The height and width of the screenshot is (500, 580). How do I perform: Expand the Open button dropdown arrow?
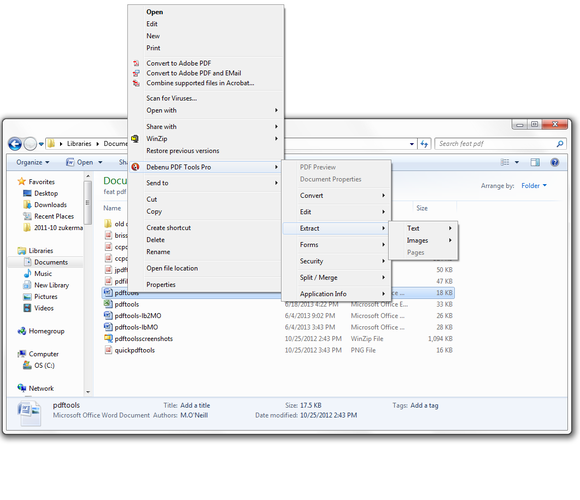100,162
